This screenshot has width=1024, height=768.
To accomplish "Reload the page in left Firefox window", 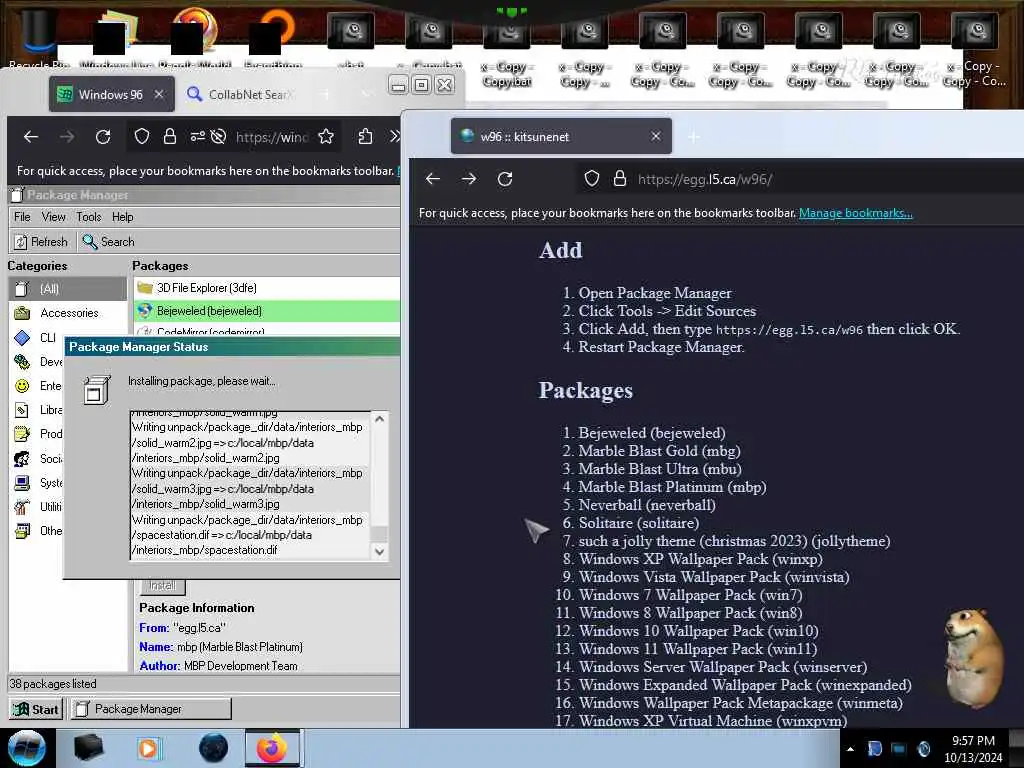I will pos(103,136).
